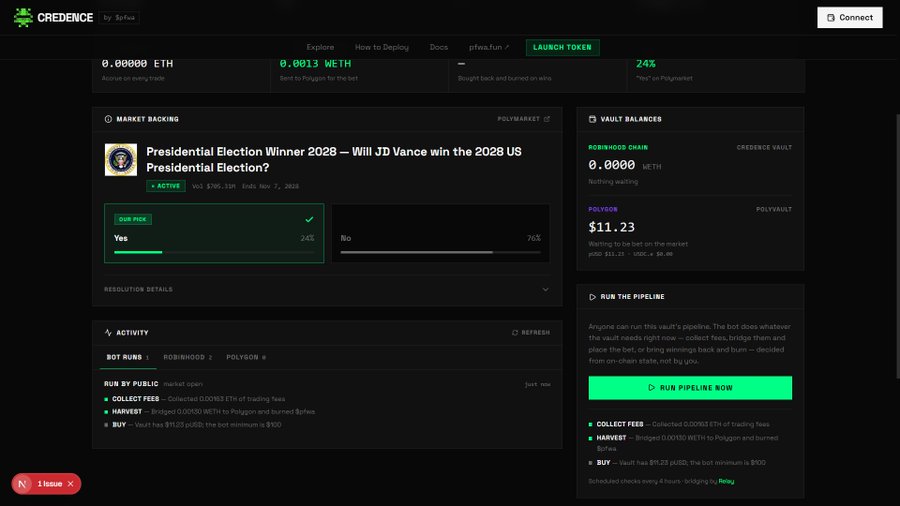Click Collect Fees line under pipeline button
The image size is (900, 506).
pyautogui.click(x=678, y=424)
